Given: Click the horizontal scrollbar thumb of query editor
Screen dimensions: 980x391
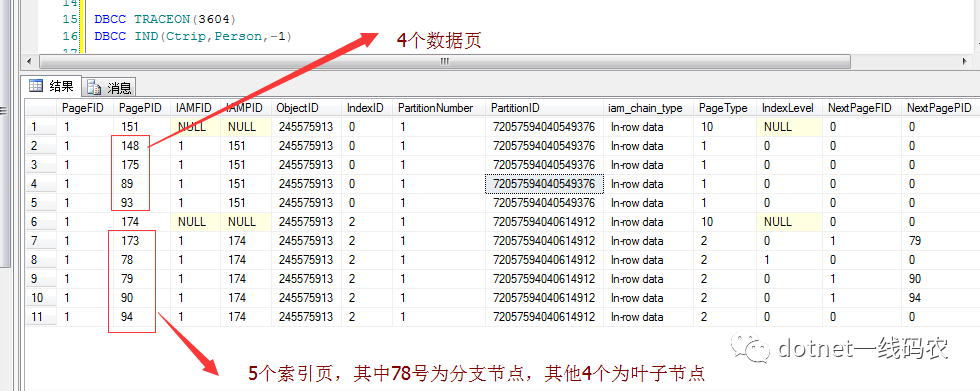Looking at the screenshot, I should point(444,61).
